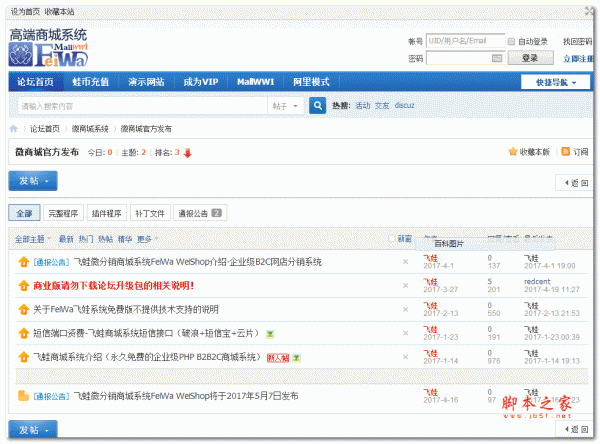Click last poster redcent link
Image resolution: width=600 pixels, height=444 pixels.
pyautogui.click(x=537, y=281)
